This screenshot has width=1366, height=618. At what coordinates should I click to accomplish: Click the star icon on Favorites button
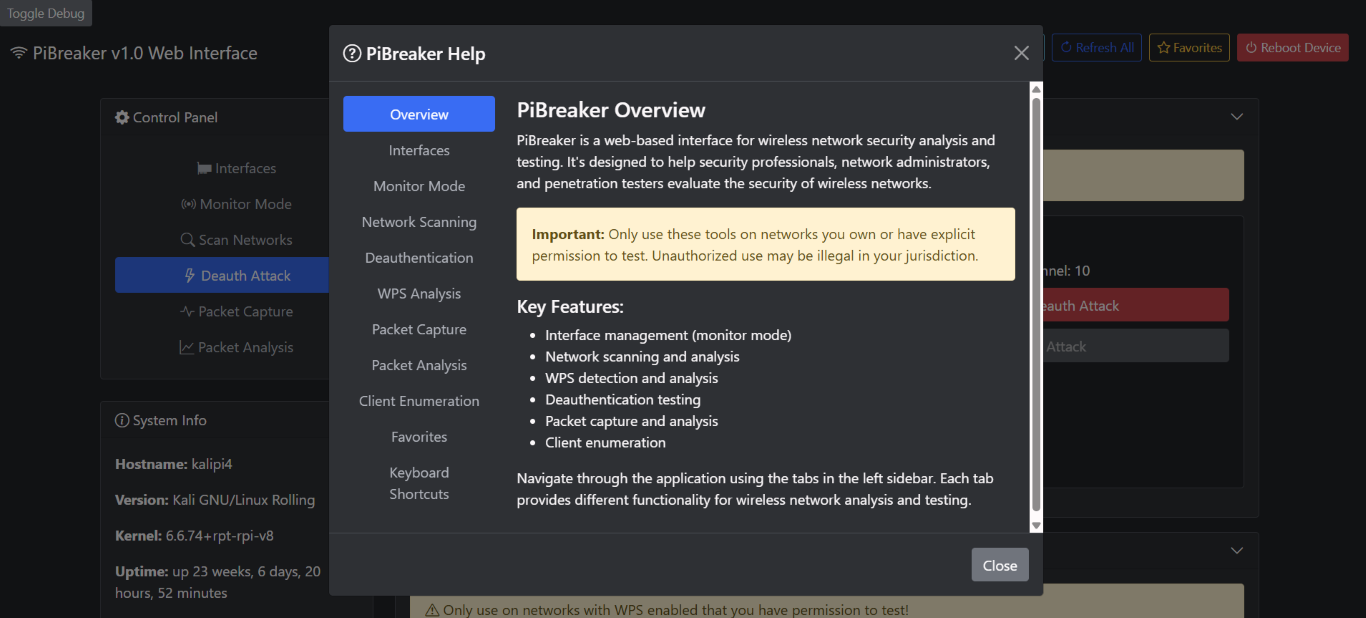pos(1164,48)
